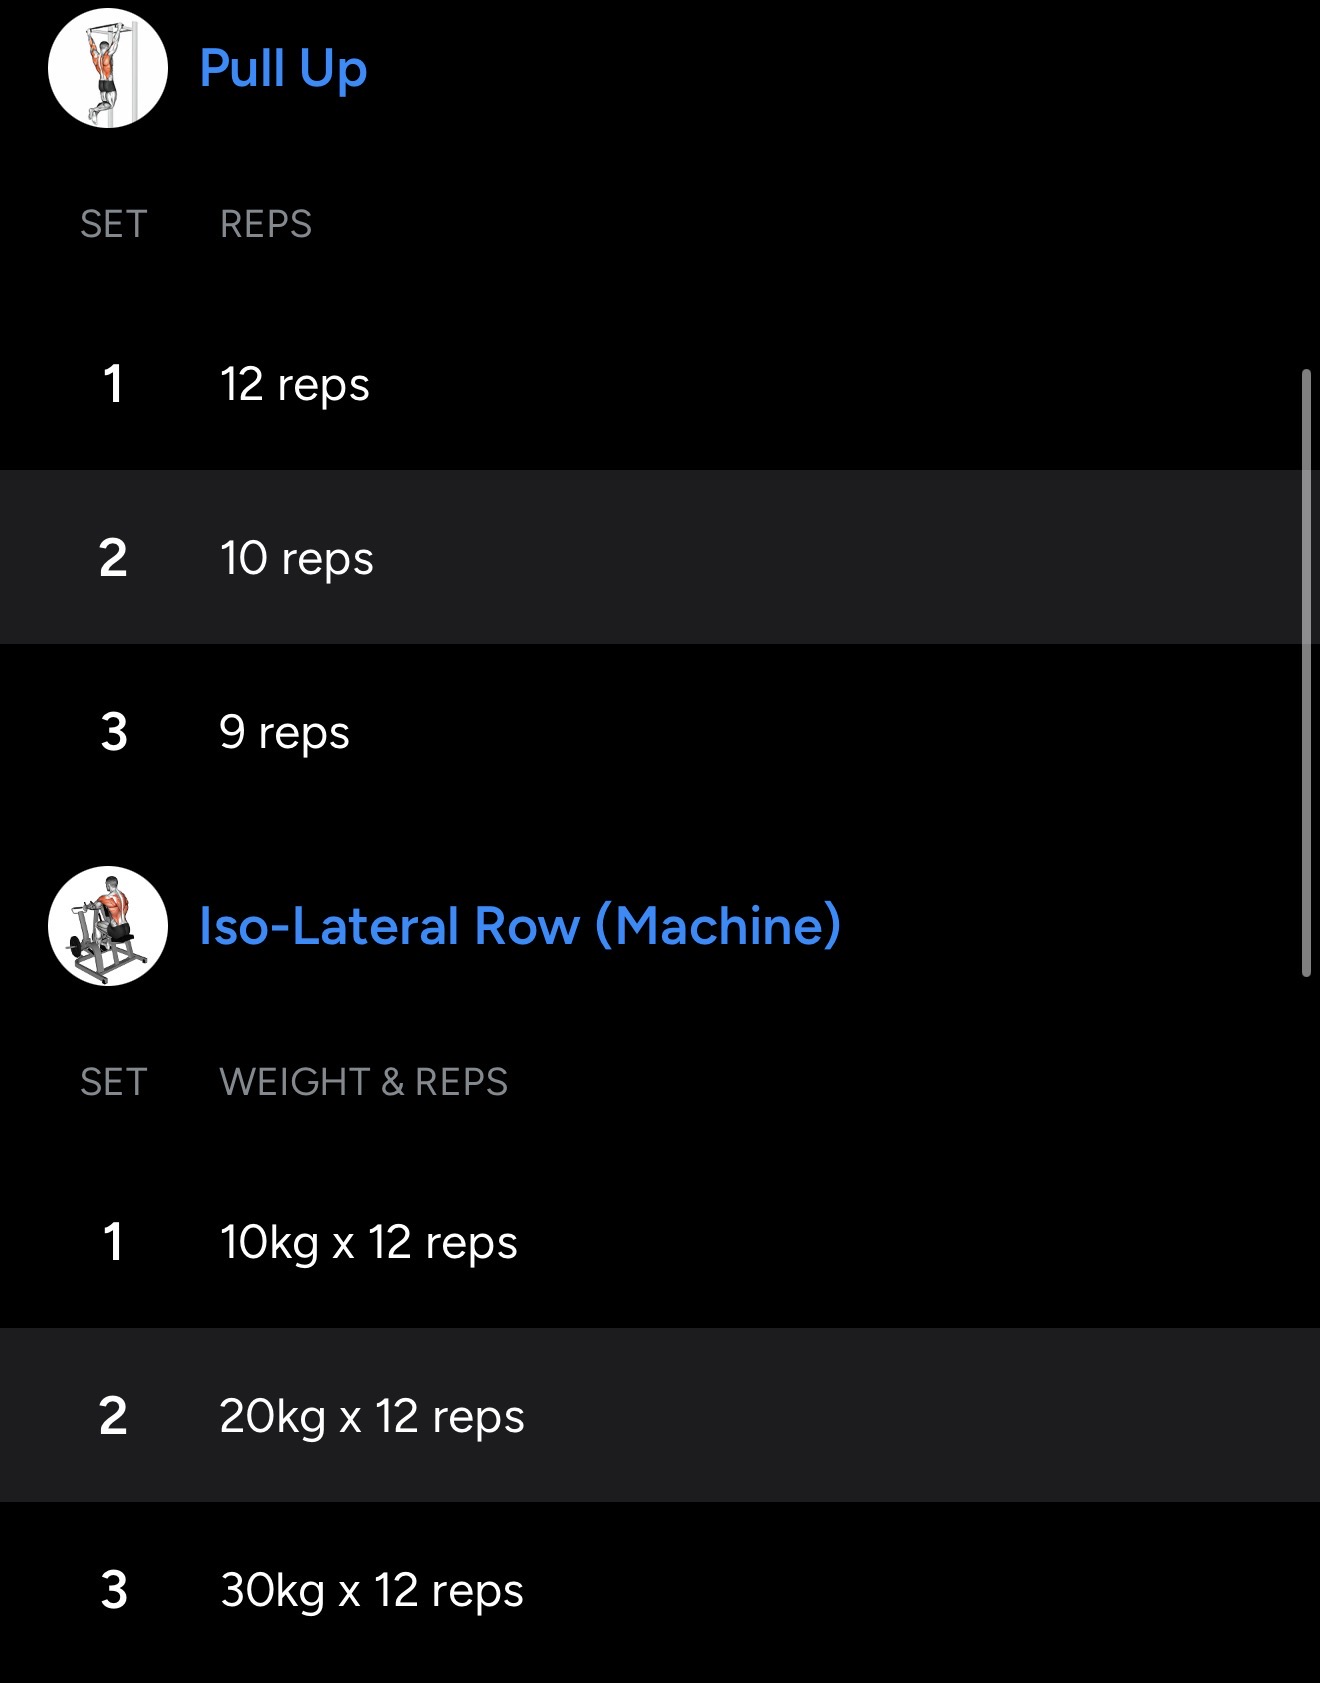The height and width of the screenshot is (1683, 1320).
Task: Select Iso-Lateral Row set number 3
Action: (x=114, y=1590)
